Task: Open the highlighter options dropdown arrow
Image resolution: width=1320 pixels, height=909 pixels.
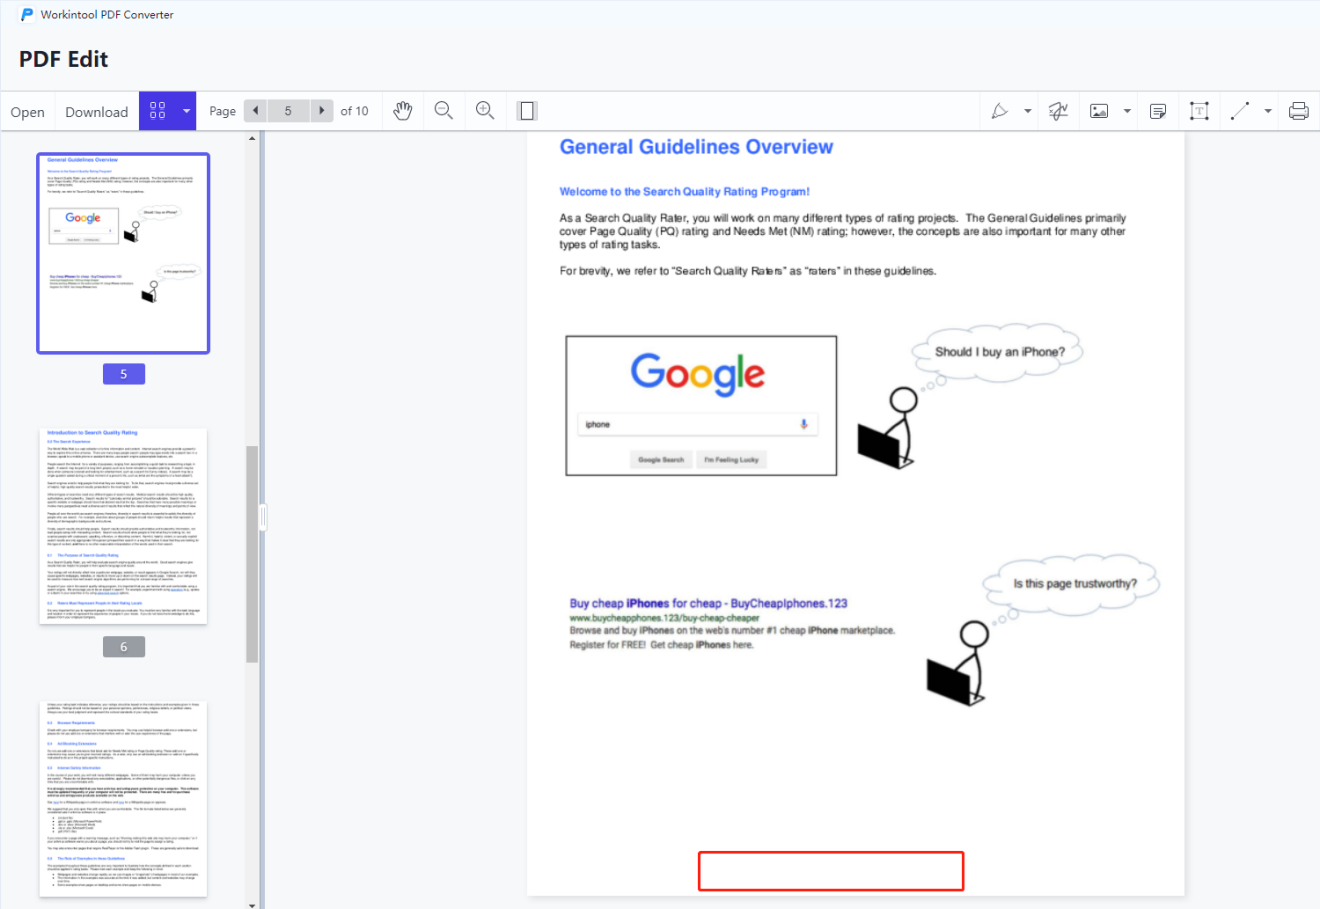Action: point(1027,111)
